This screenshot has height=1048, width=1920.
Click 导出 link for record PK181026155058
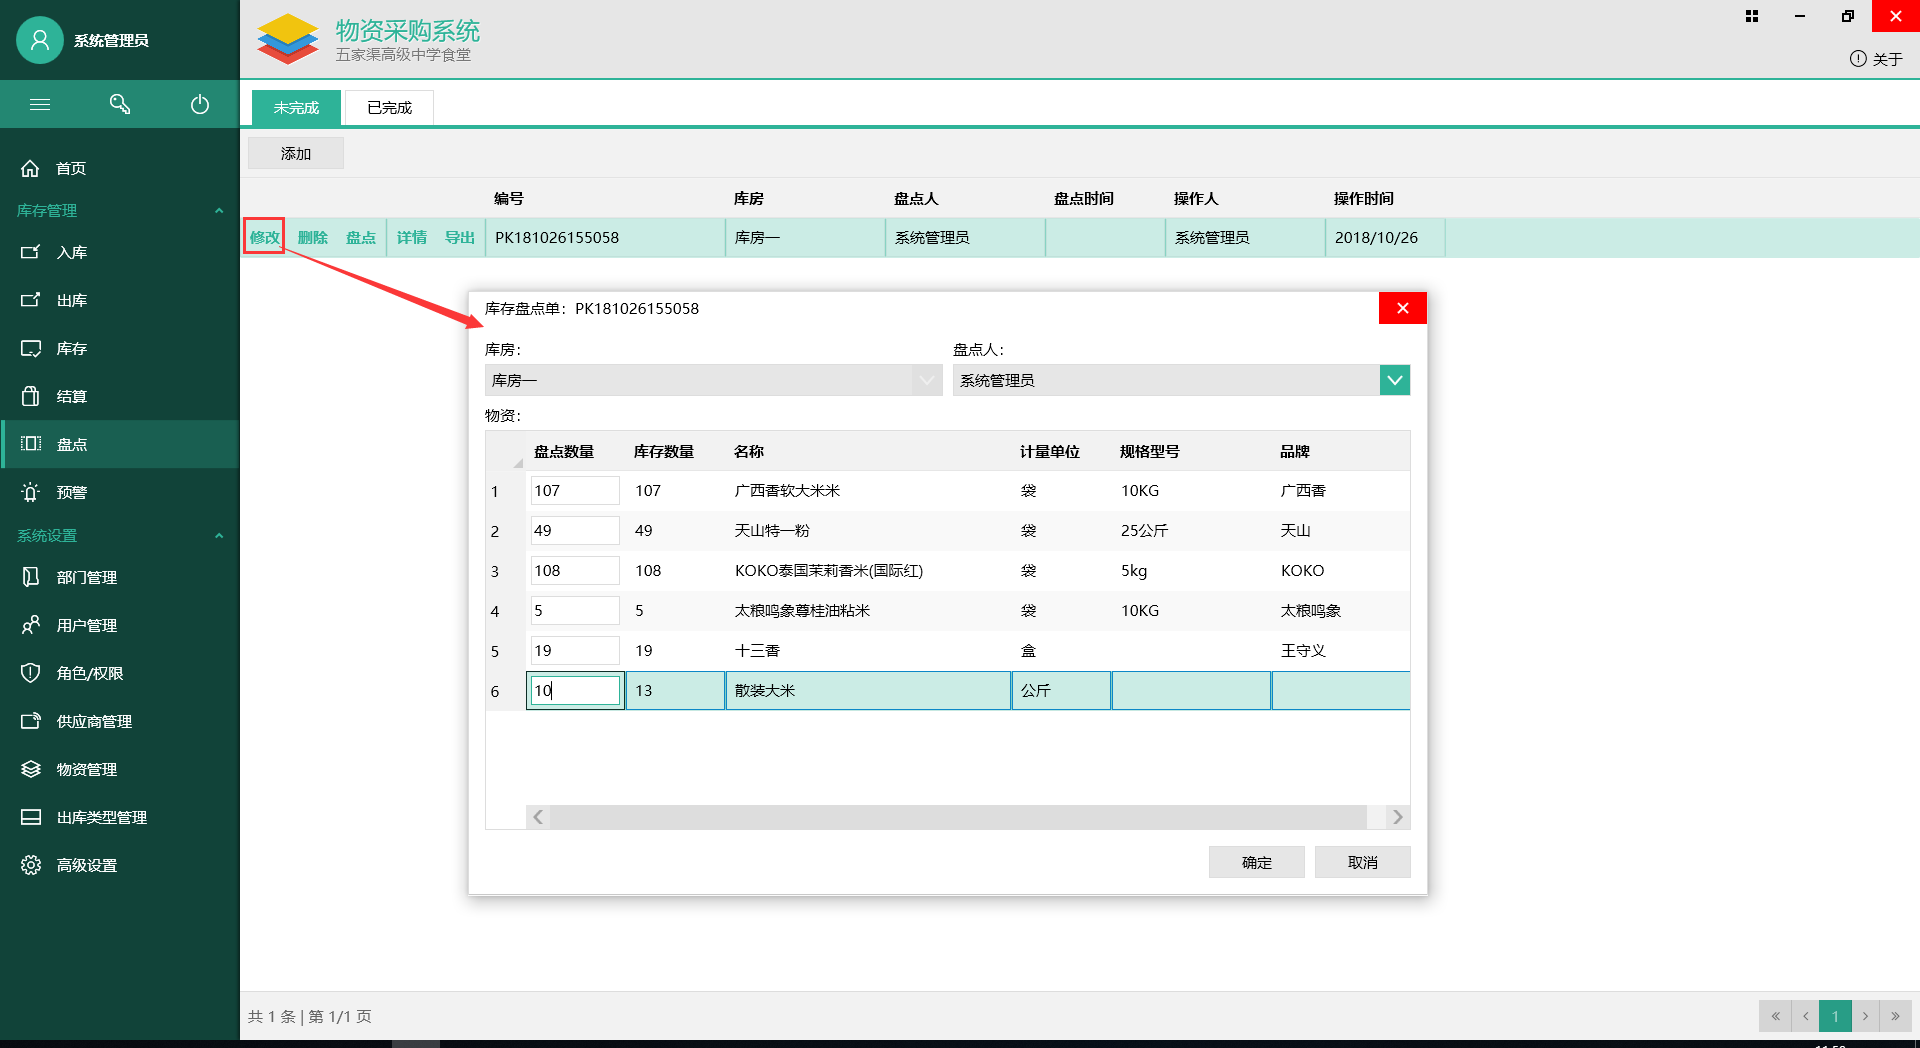(x=459, y=237)
